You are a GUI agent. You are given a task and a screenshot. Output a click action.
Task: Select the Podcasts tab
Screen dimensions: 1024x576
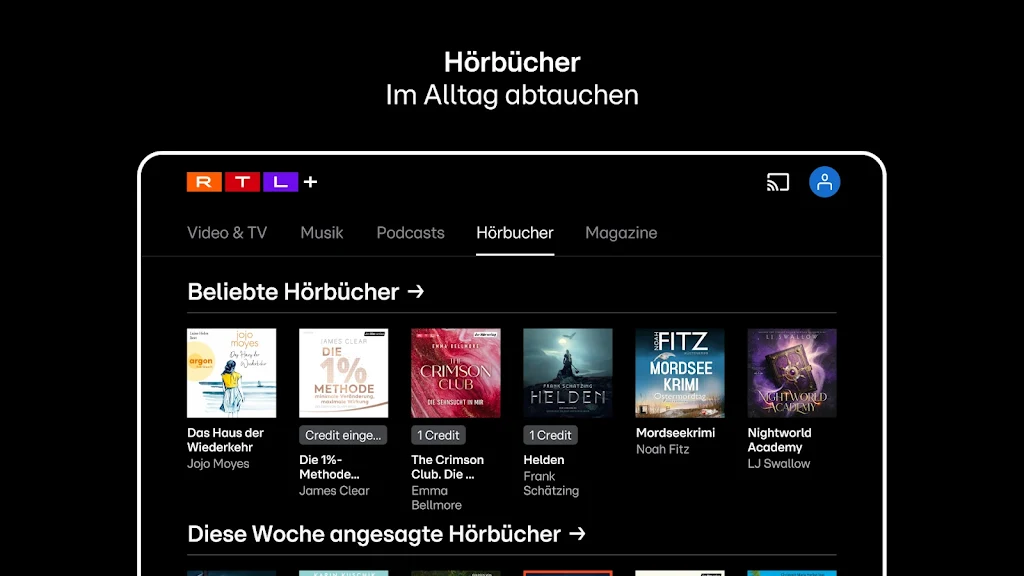[x=410, y=233]
